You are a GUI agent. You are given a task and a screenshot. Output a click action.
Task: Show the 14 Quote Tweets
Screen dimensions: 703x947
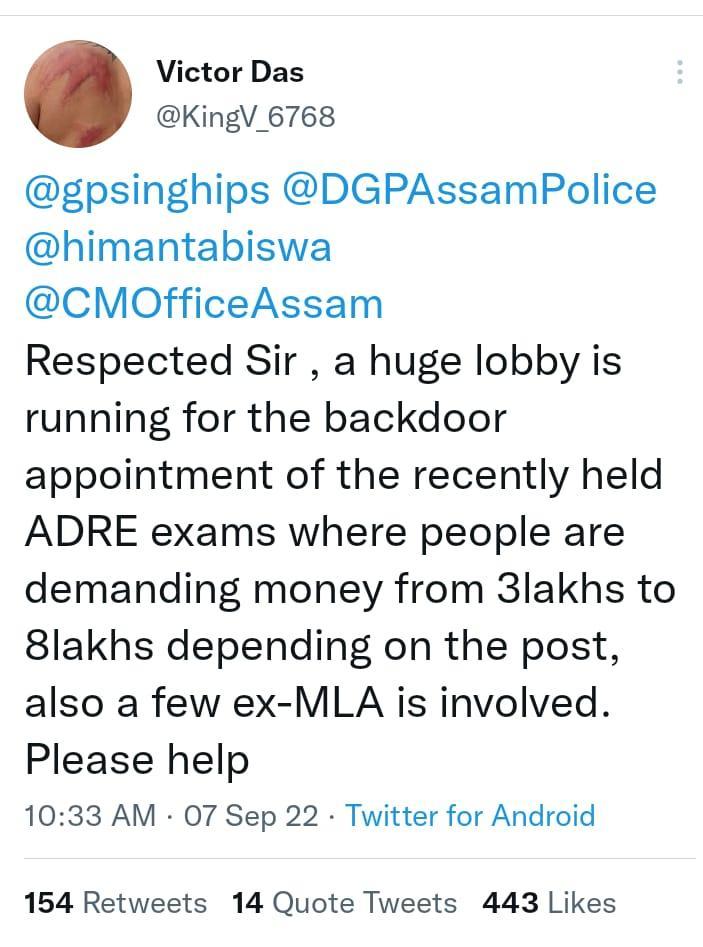pyautogui.click(x=344, y=903)
